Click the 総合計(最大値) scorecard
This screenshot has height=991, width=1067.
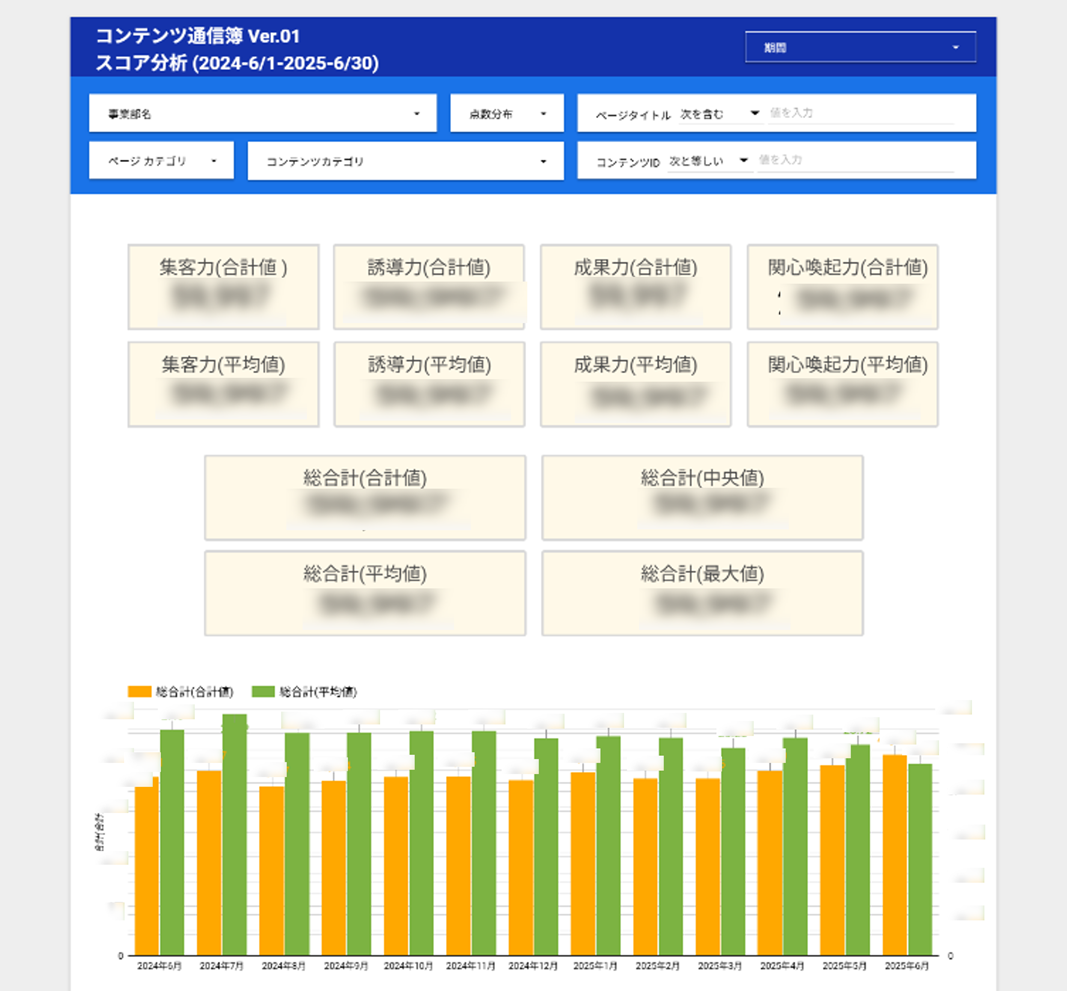[x=702, y=594]
